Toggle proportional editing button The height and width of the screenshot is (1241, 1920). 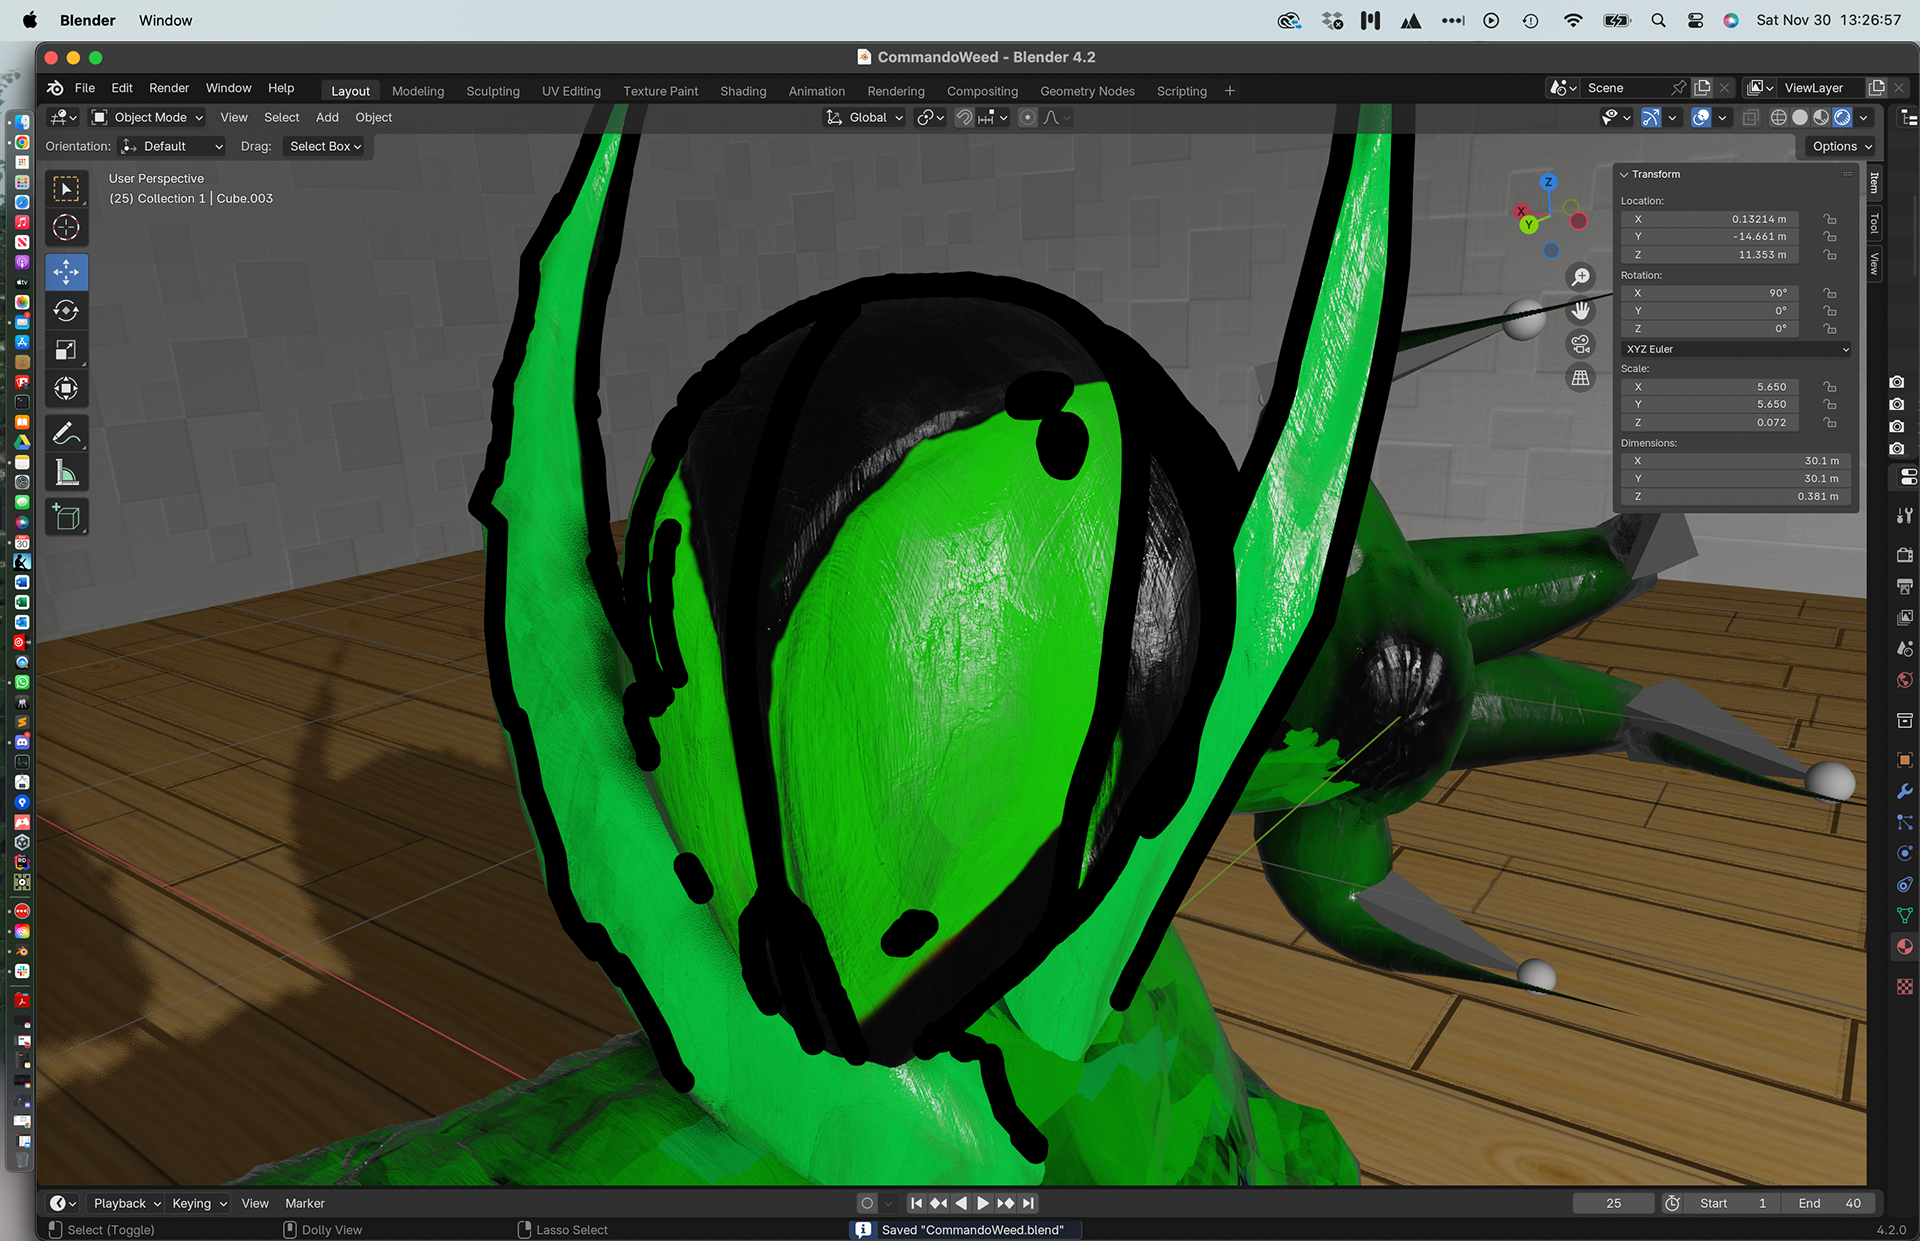[x=1027, y=118]
